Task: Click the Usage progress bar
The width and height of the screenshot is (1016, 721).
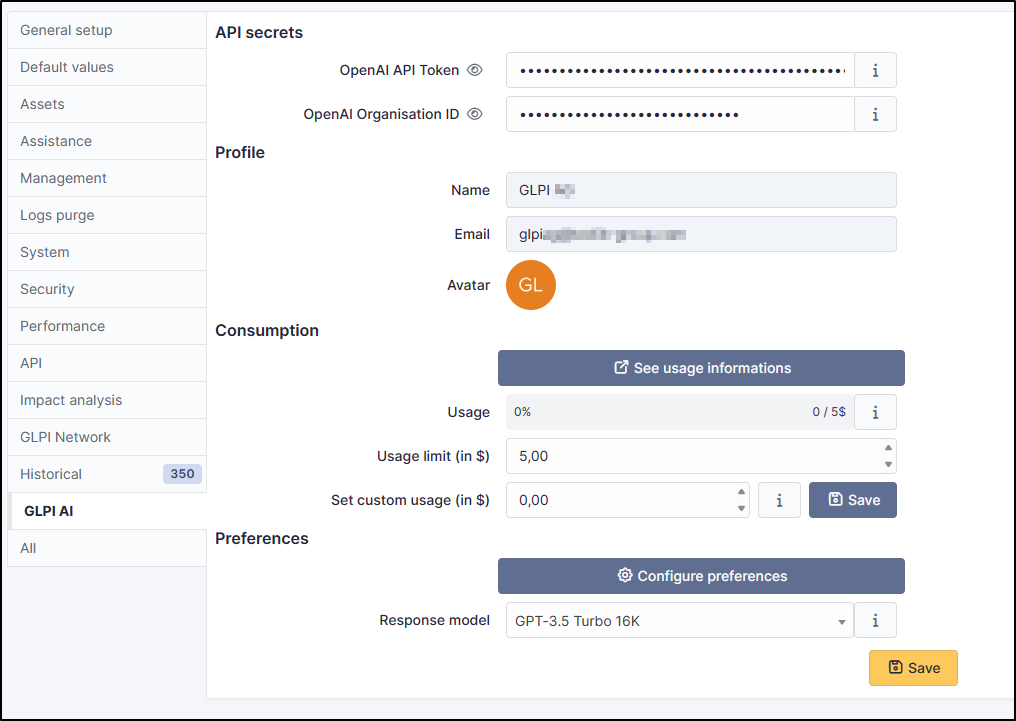Action: [x=679, y=412]
